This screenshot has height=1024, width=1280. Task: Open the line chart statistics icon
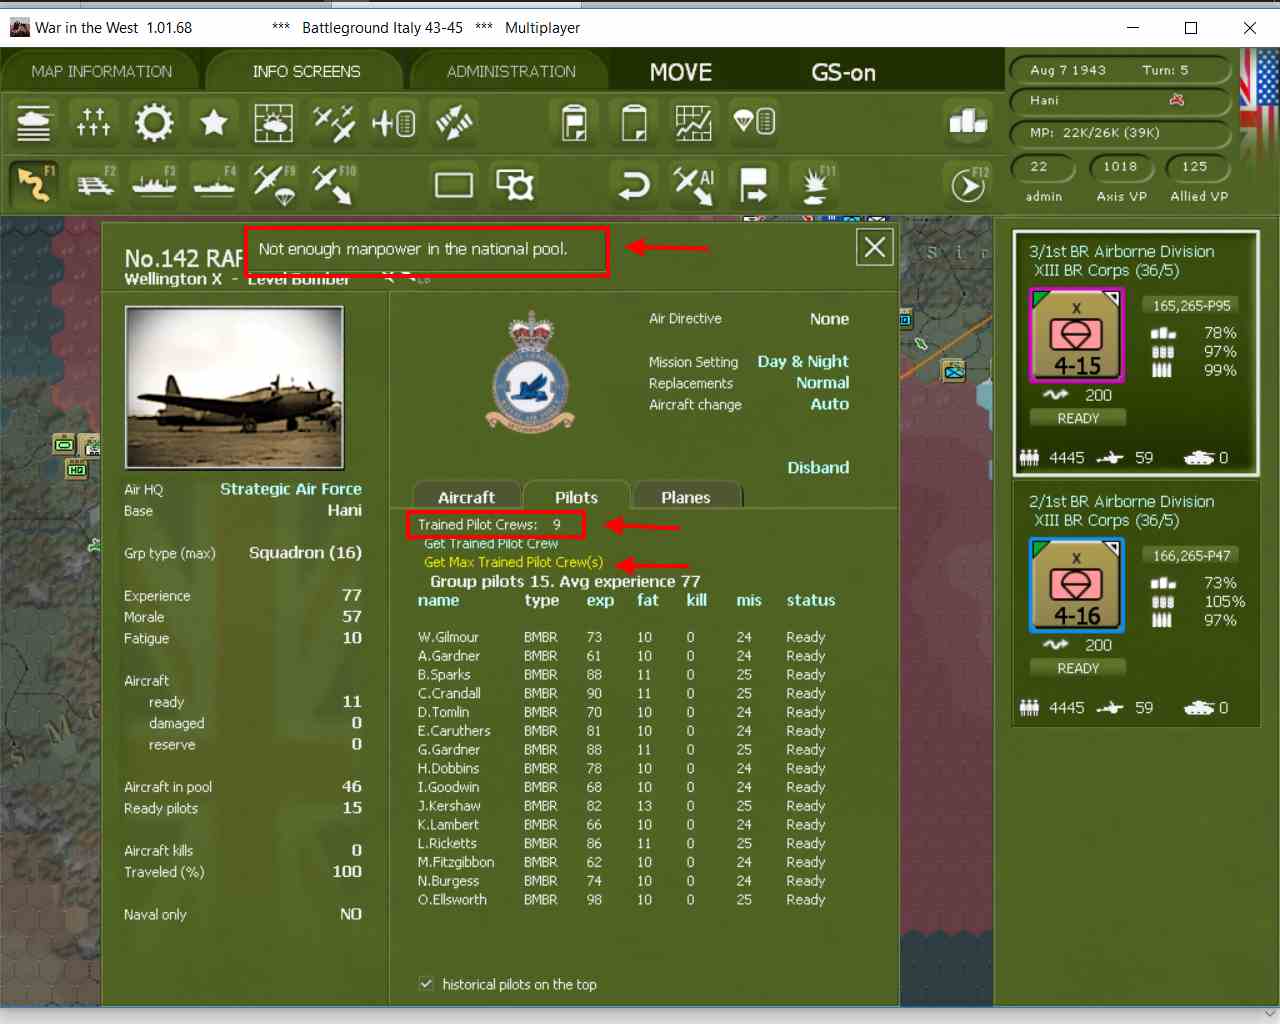694,122
